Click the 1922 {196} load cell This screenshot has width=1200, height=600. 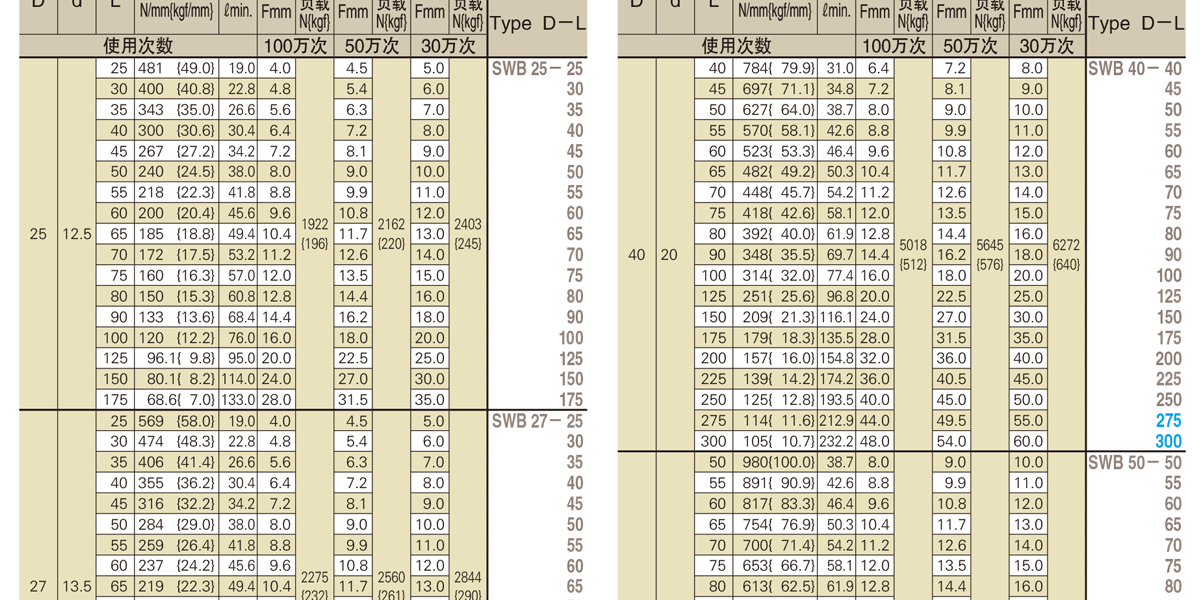click(x=315, y=234)
